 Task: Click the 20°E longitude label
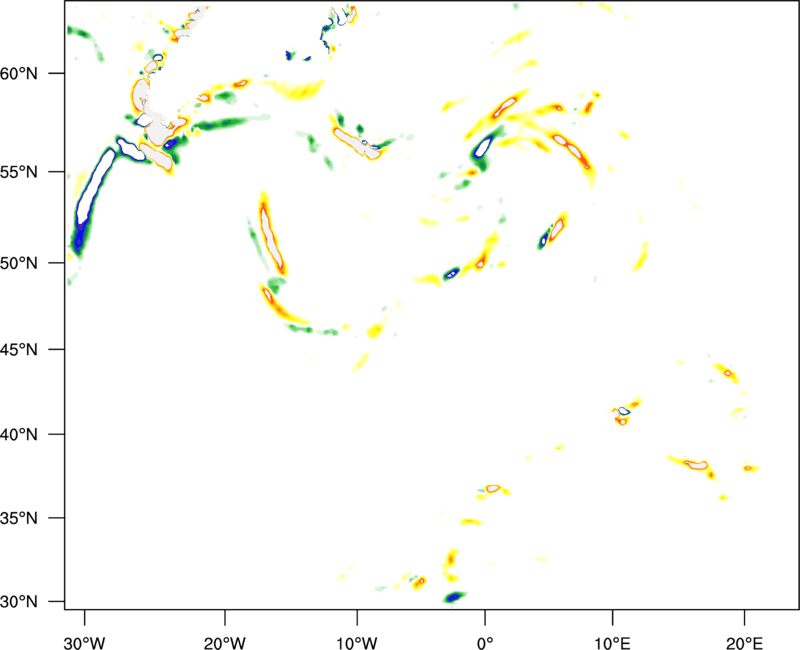tap(744, 643)
